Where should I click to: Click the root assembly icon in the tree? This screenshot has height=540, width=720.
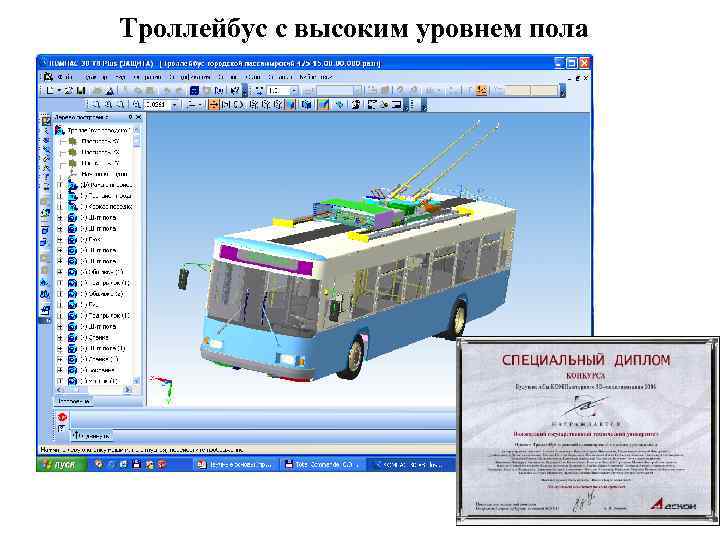[x=59, y=130]
